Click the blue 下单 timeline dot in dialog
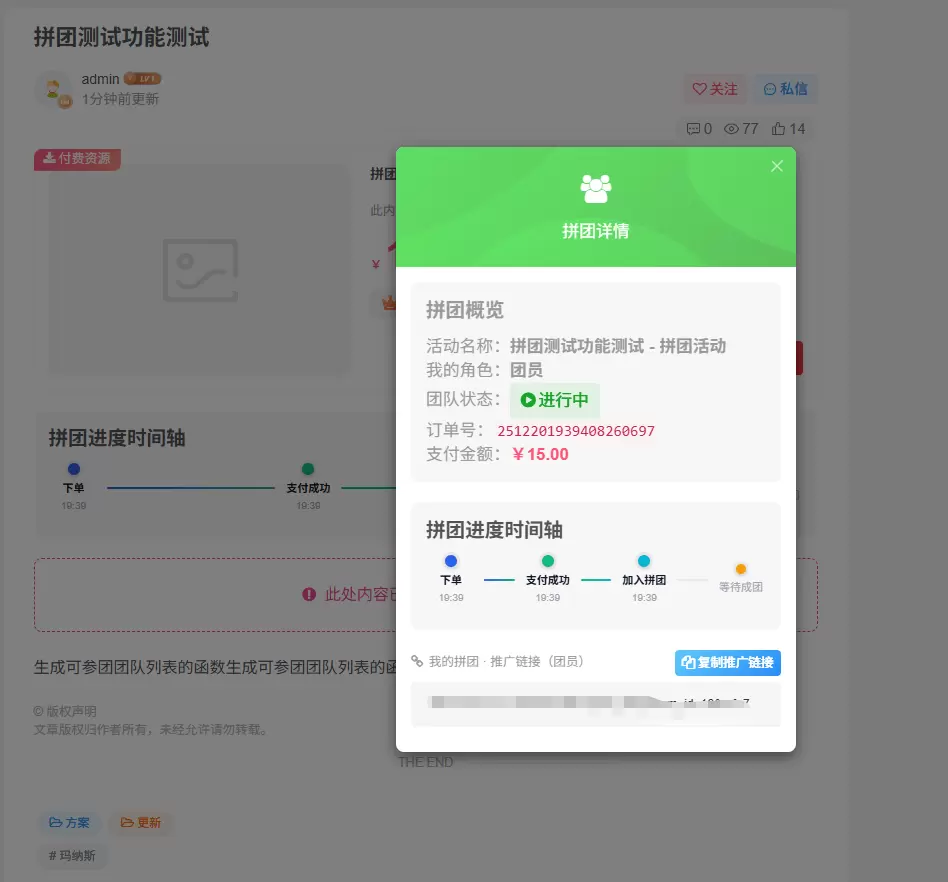 450,560
